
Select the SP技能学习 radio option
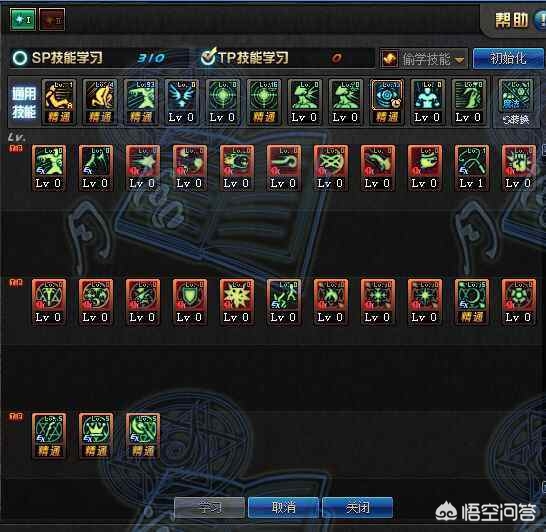pyautogui.click(x=58, y=58)
